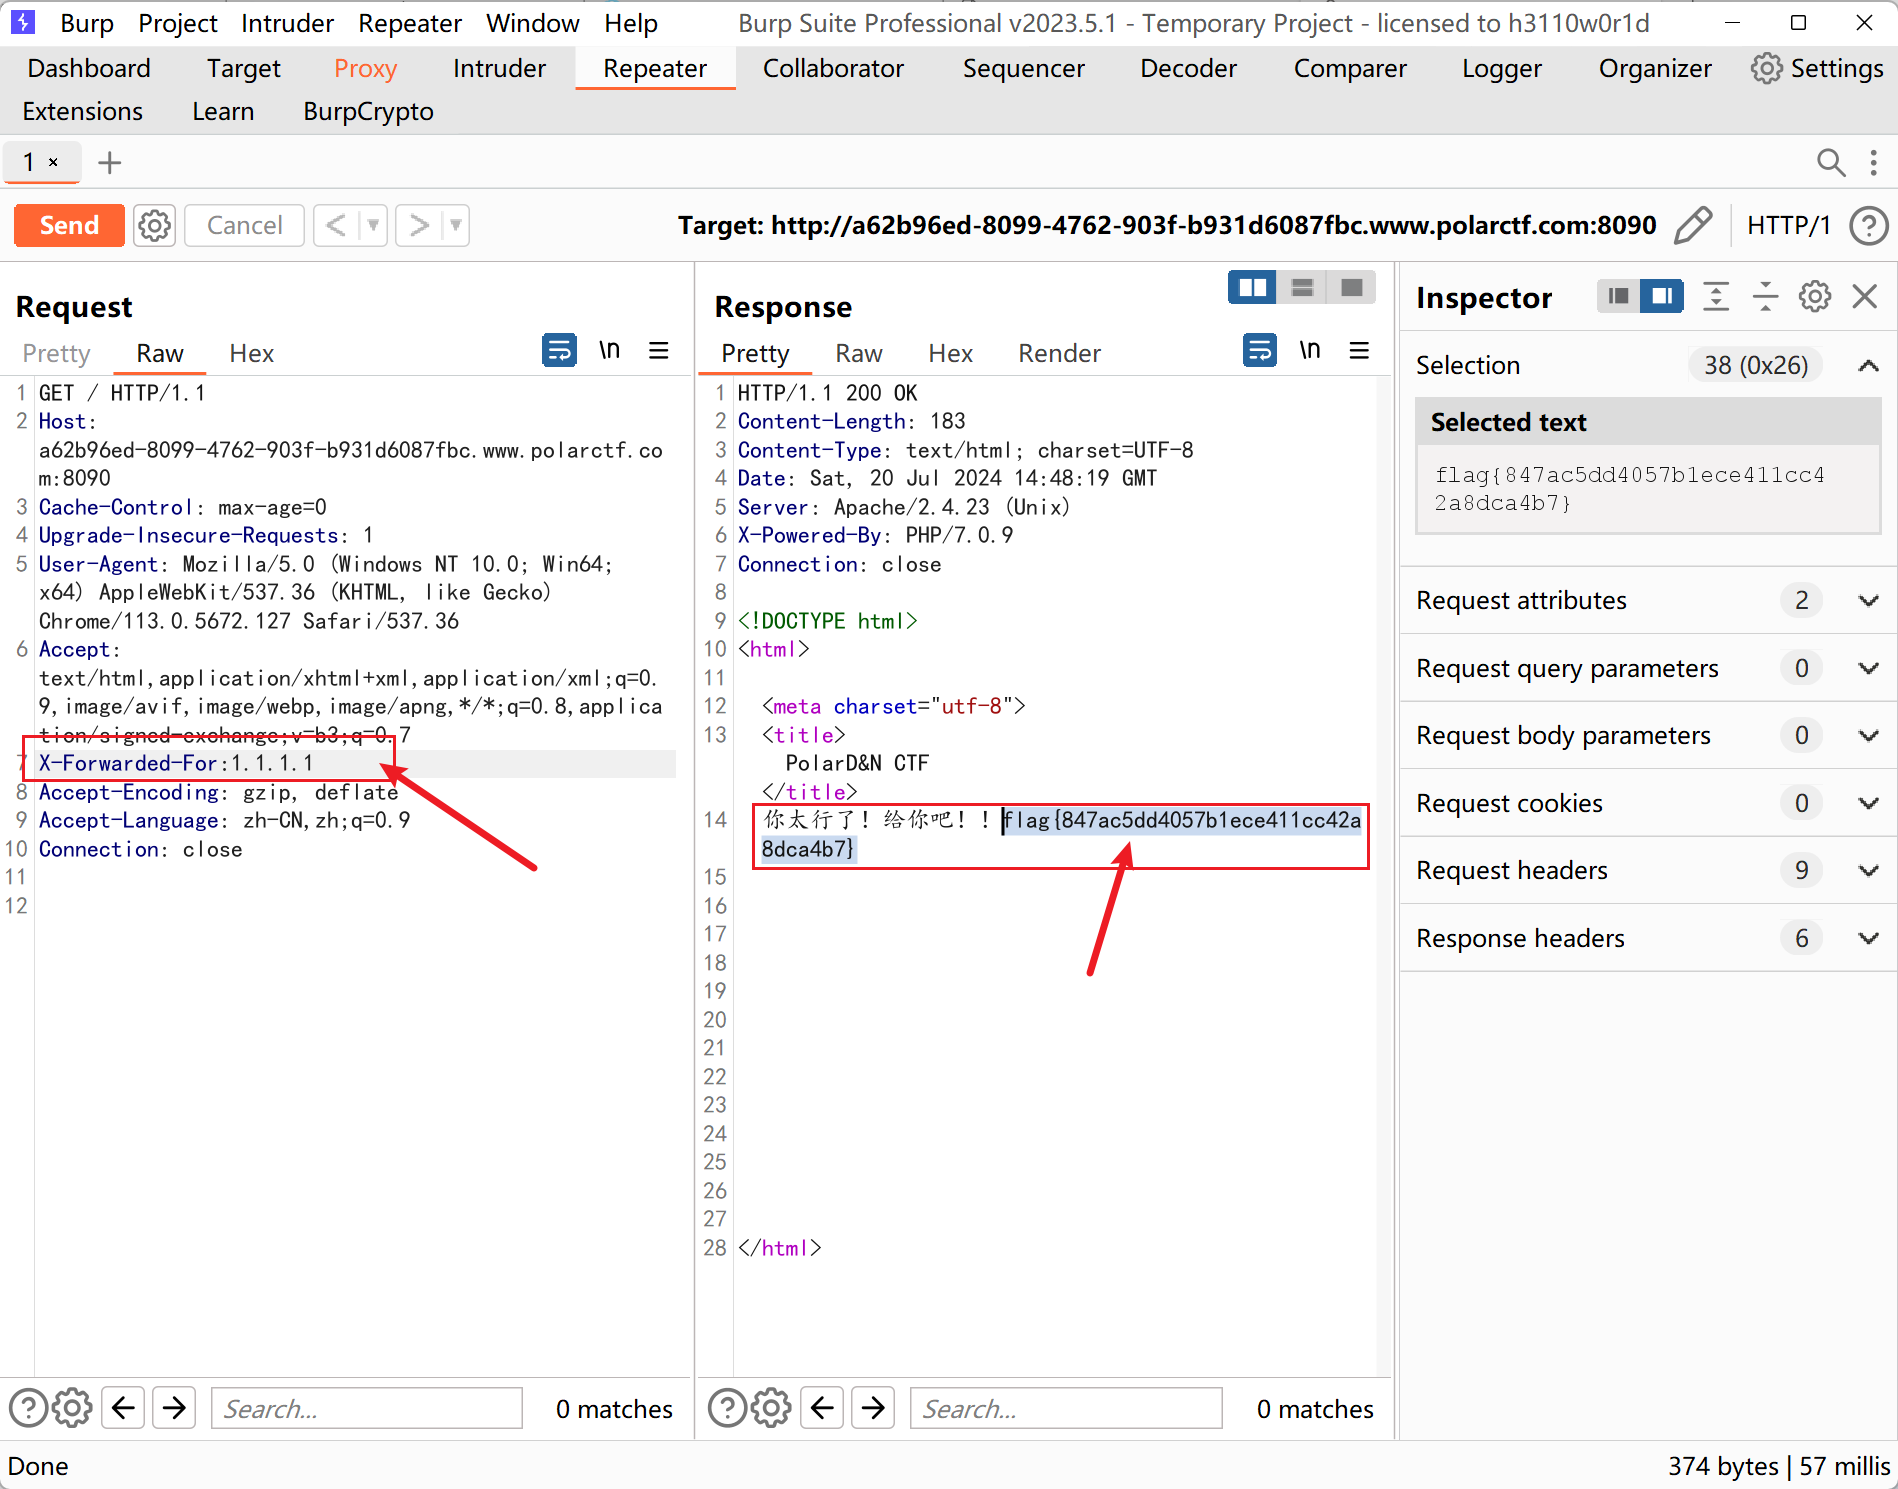Viewport: 1898px width, 1489px height.
Task: Open the Help menu
Action: click(x=631, y=23)
